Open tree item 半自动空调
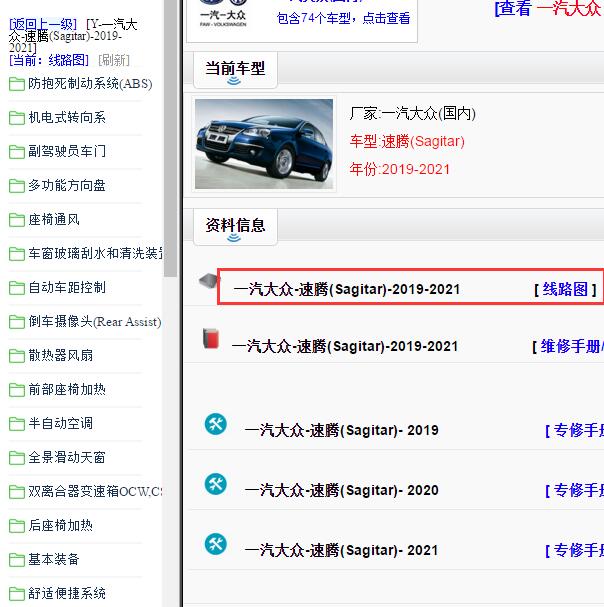The width and height of the screenshot is (604, 607). click(x=60, y=424)
